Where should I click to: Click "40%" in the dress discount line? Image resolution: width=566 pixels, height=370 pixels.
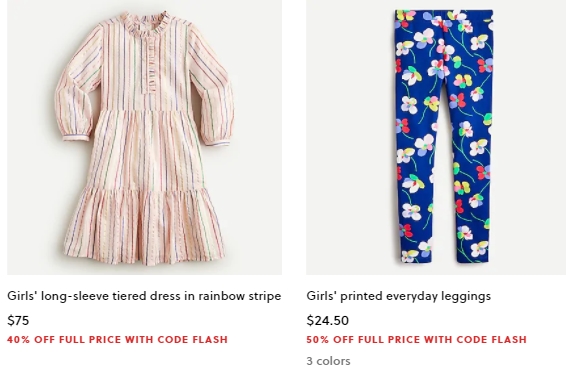pos(19,340)
